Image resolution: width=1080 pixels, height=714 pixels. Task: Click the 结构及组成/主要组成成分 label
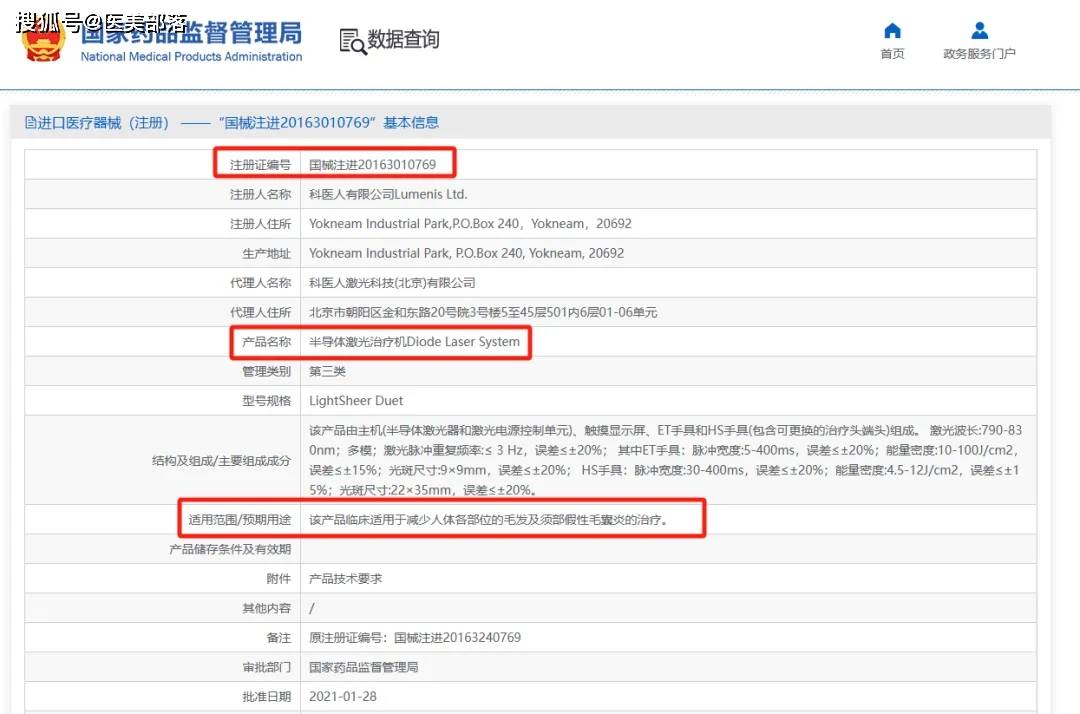click(x=222, y=461)
